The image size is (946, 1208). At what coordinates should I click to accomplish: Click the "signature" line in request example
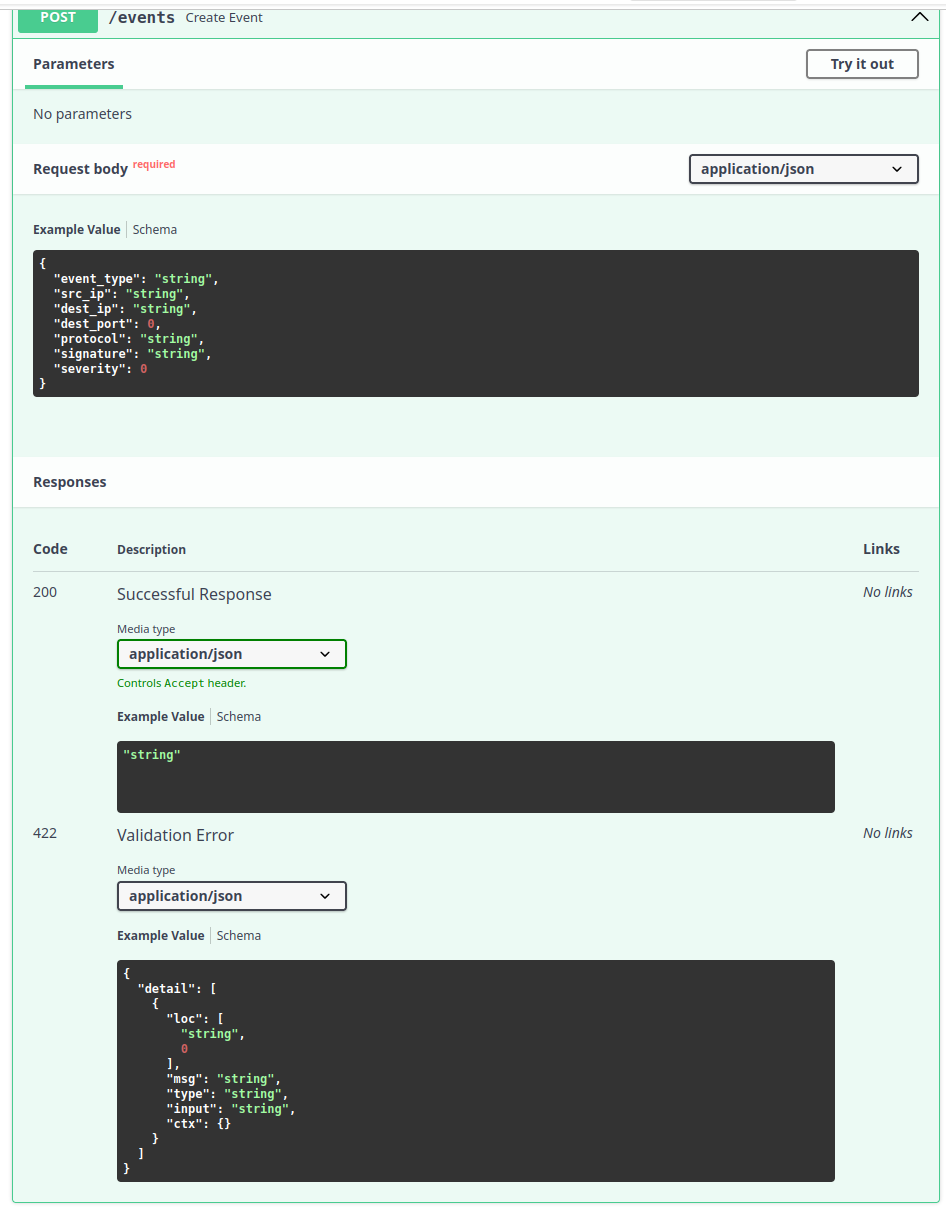point(132,354)
